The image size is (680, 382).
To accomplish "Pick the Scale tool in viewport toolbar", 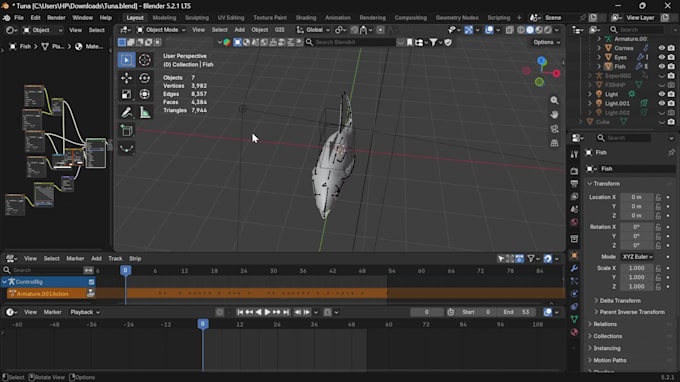I will click(126, 94).
